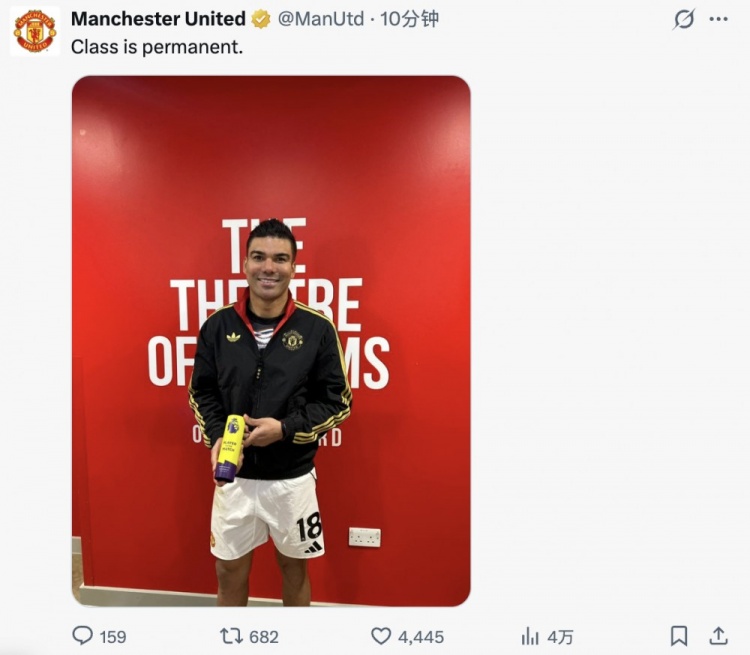
Task: Open the Manchester United profile avatar
Action: (35, 31)
